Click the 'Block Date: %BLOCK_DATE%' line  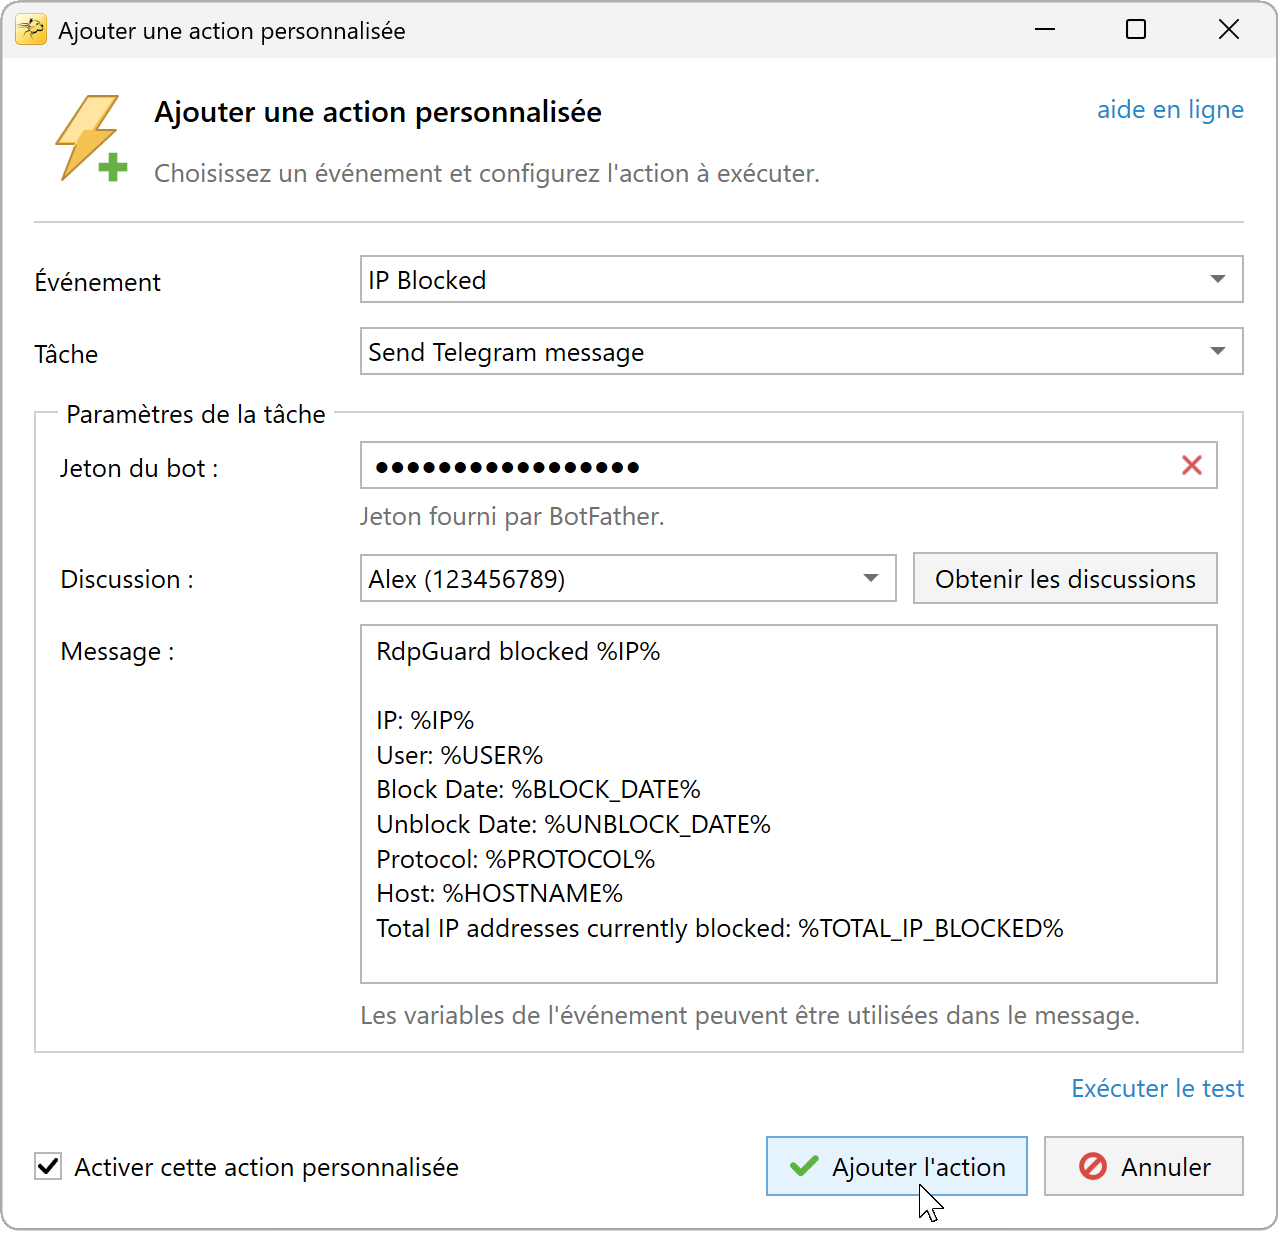538,789
